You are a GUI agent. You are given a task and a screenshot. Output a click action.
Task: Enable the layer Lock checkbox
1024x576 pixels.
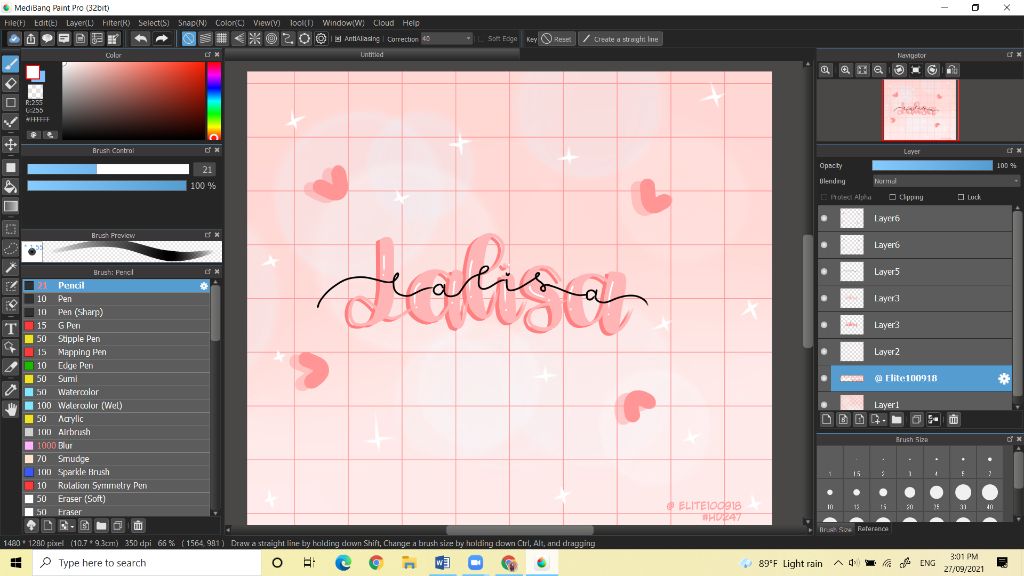point(961,197)
